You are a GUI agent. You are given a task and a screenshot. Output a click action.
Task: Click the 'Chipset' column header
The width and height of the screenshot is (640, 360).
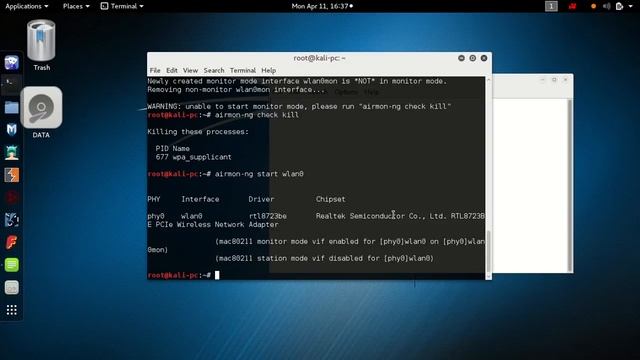click(x=331, y=199)
